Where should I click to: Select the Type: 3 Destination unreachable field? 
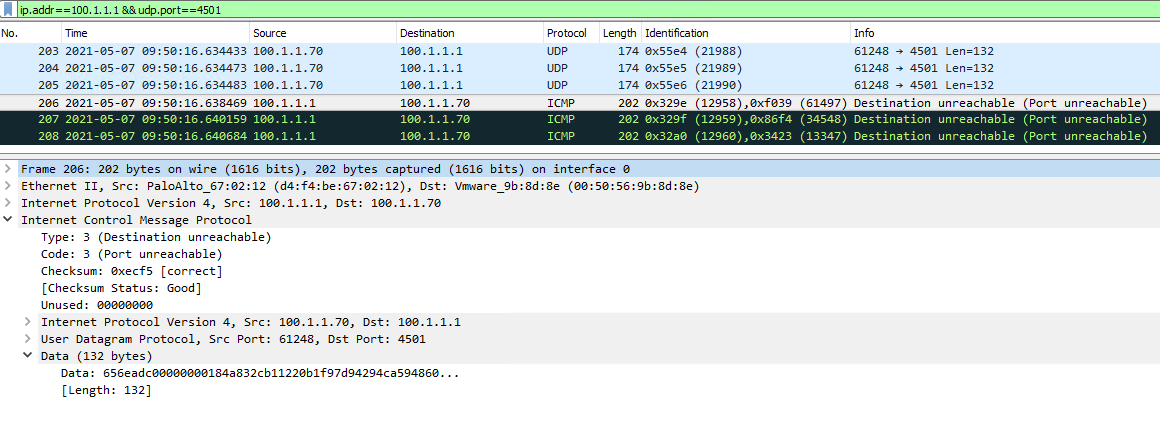pos(156,238)
